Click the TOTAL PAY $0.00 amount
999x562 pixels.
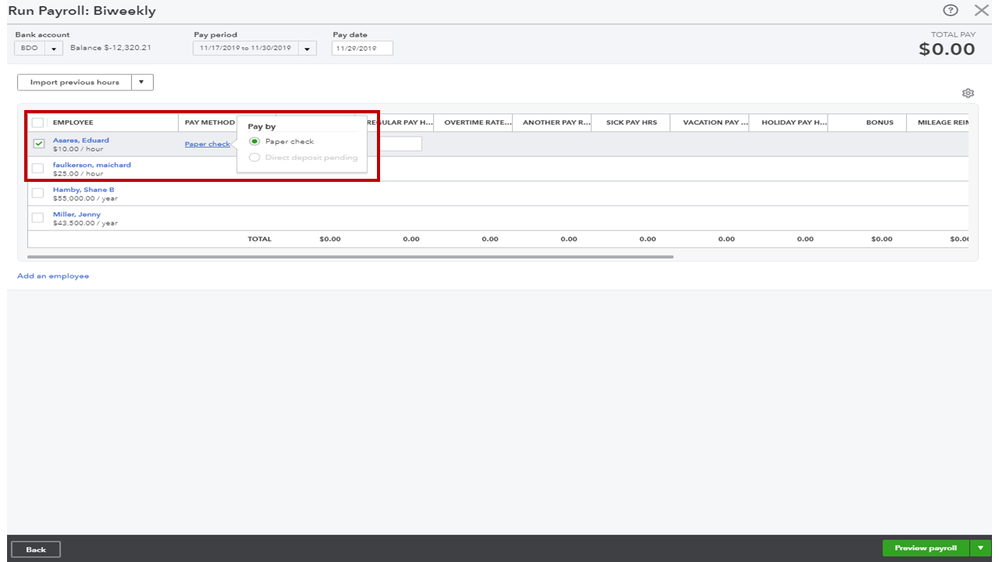pos(947,49)
